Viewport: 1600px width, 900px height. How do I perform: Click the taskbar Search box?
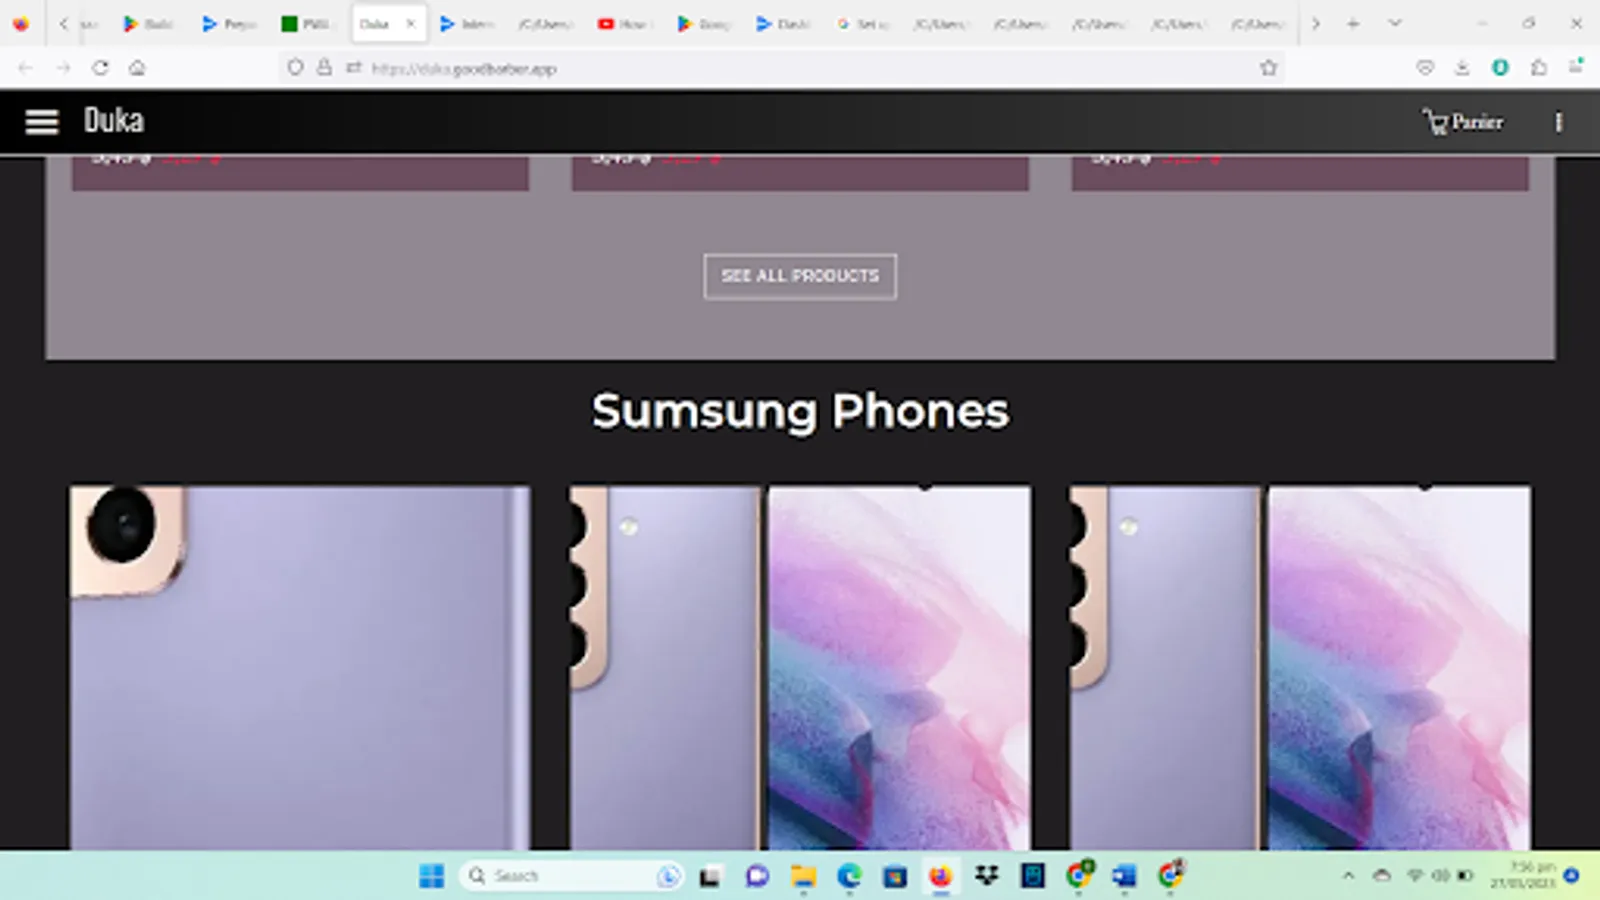pyautogui.click(x=572, y=877)
